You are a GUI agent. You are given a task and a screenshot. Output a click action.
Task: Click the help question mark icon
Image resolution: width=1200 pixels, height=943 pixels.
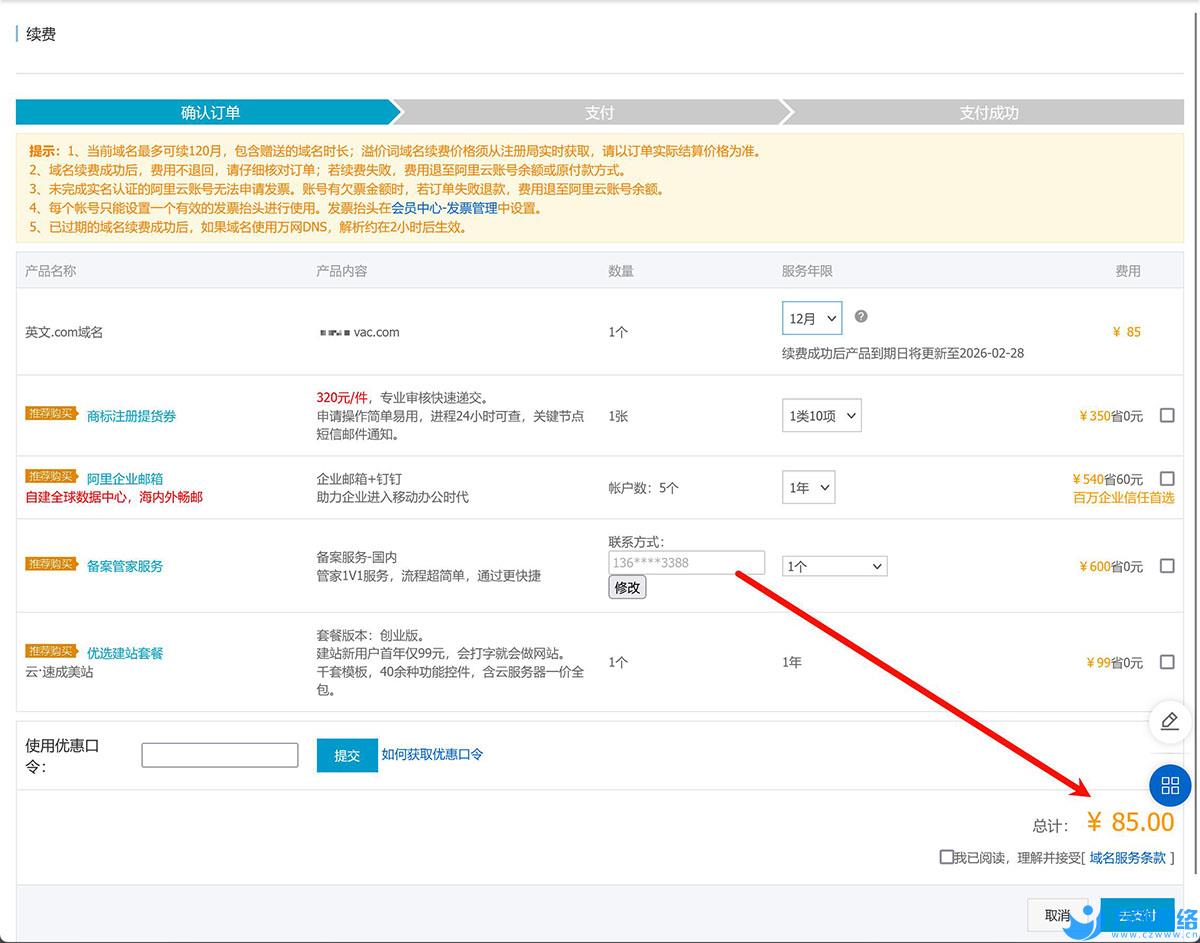tap(861, 316)
